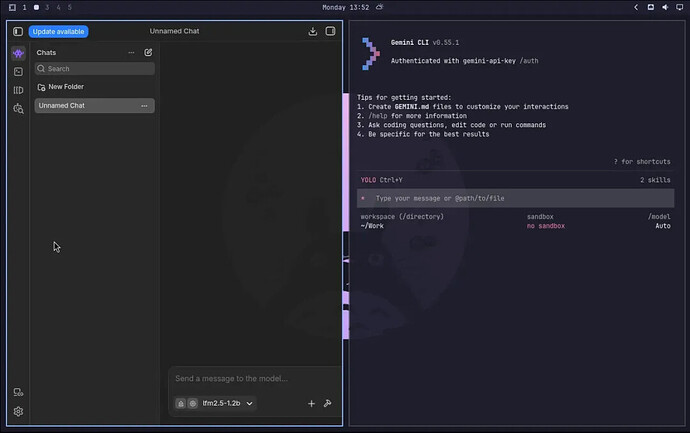Open the Chats header more options menu
This screenshot has width=690, height=433.
pos(131,52)
